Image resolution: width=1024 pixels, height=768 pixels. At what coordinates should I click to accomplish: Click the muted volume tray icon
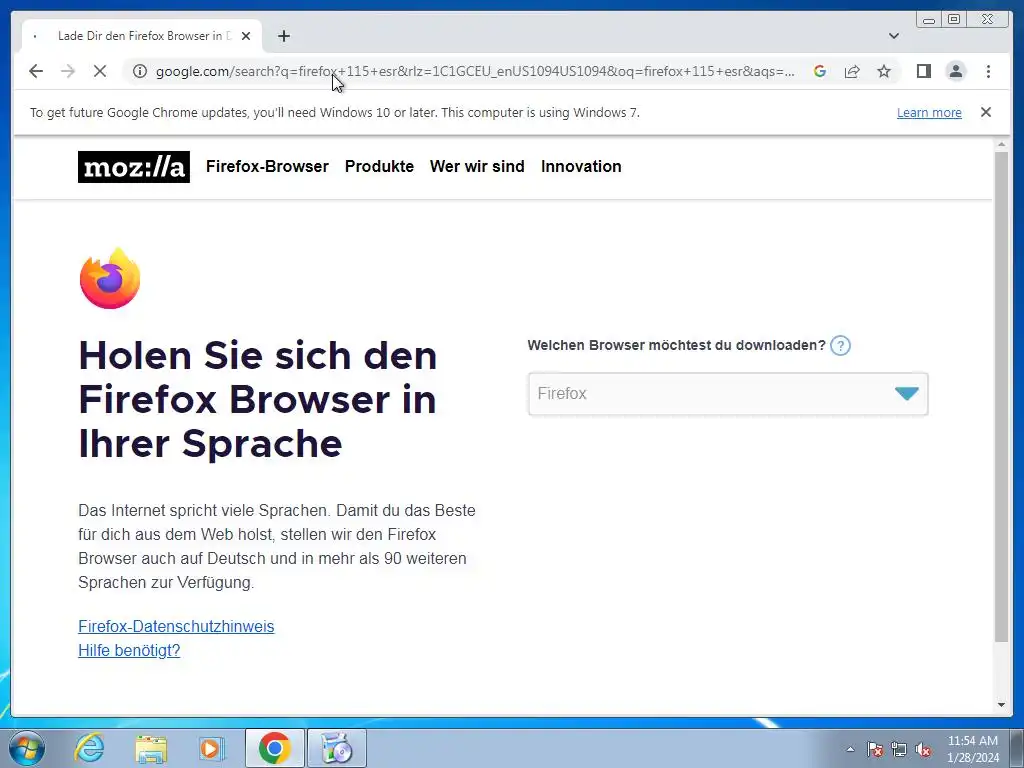(923, 749)
